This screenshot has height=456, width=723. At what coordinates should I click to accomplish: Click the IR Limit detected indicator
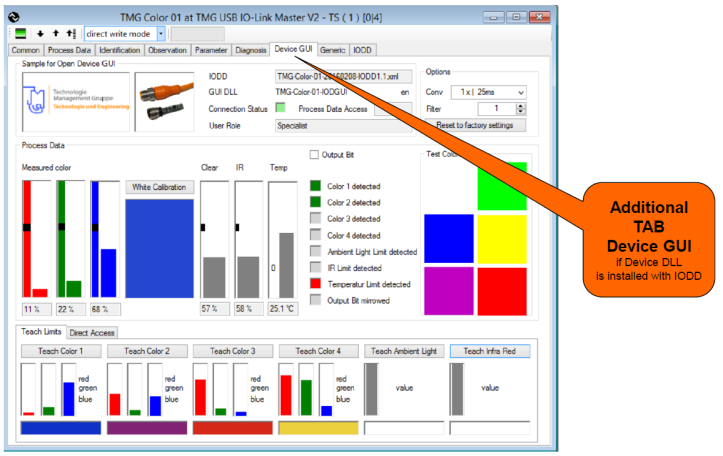[315, 267]
